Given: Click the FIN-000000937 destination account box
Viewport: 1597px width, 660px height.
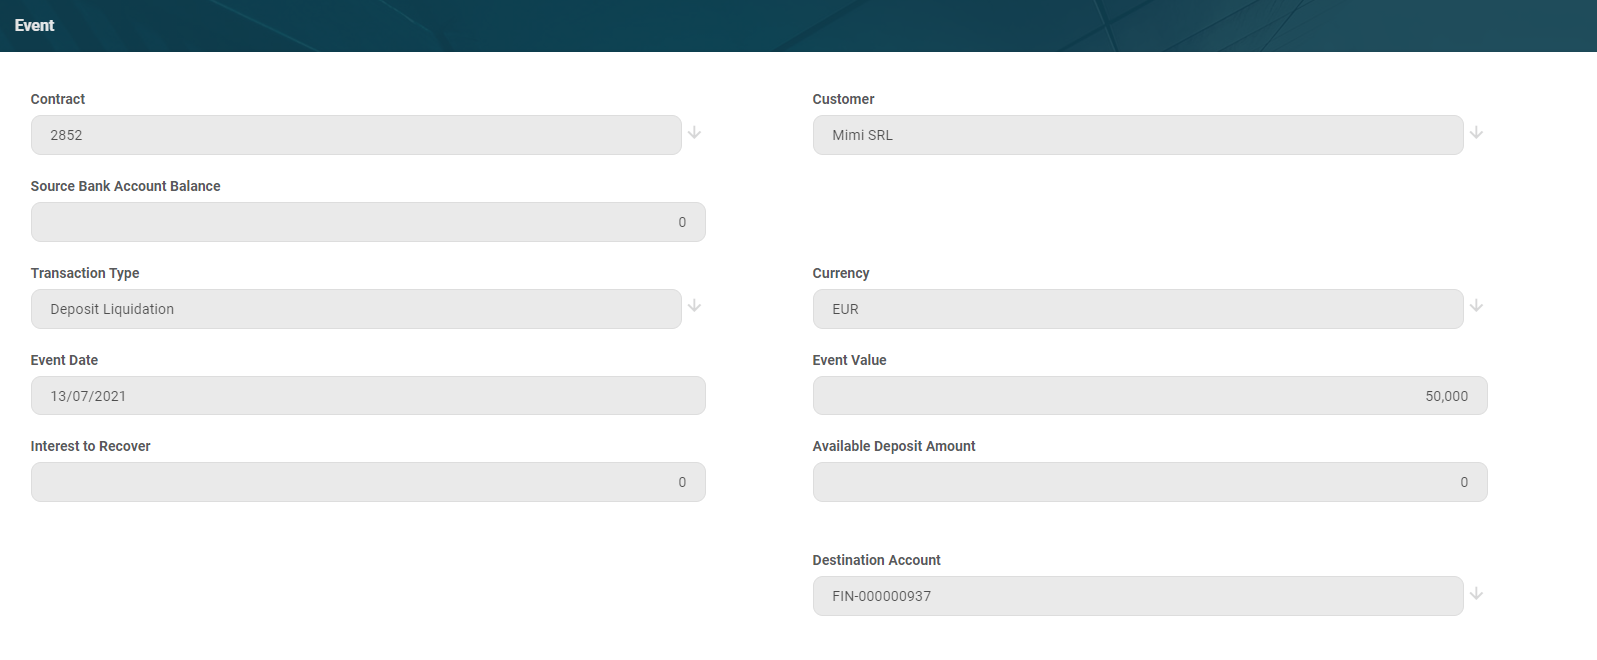Looking at the screenshot, I should pos(1137,596).
